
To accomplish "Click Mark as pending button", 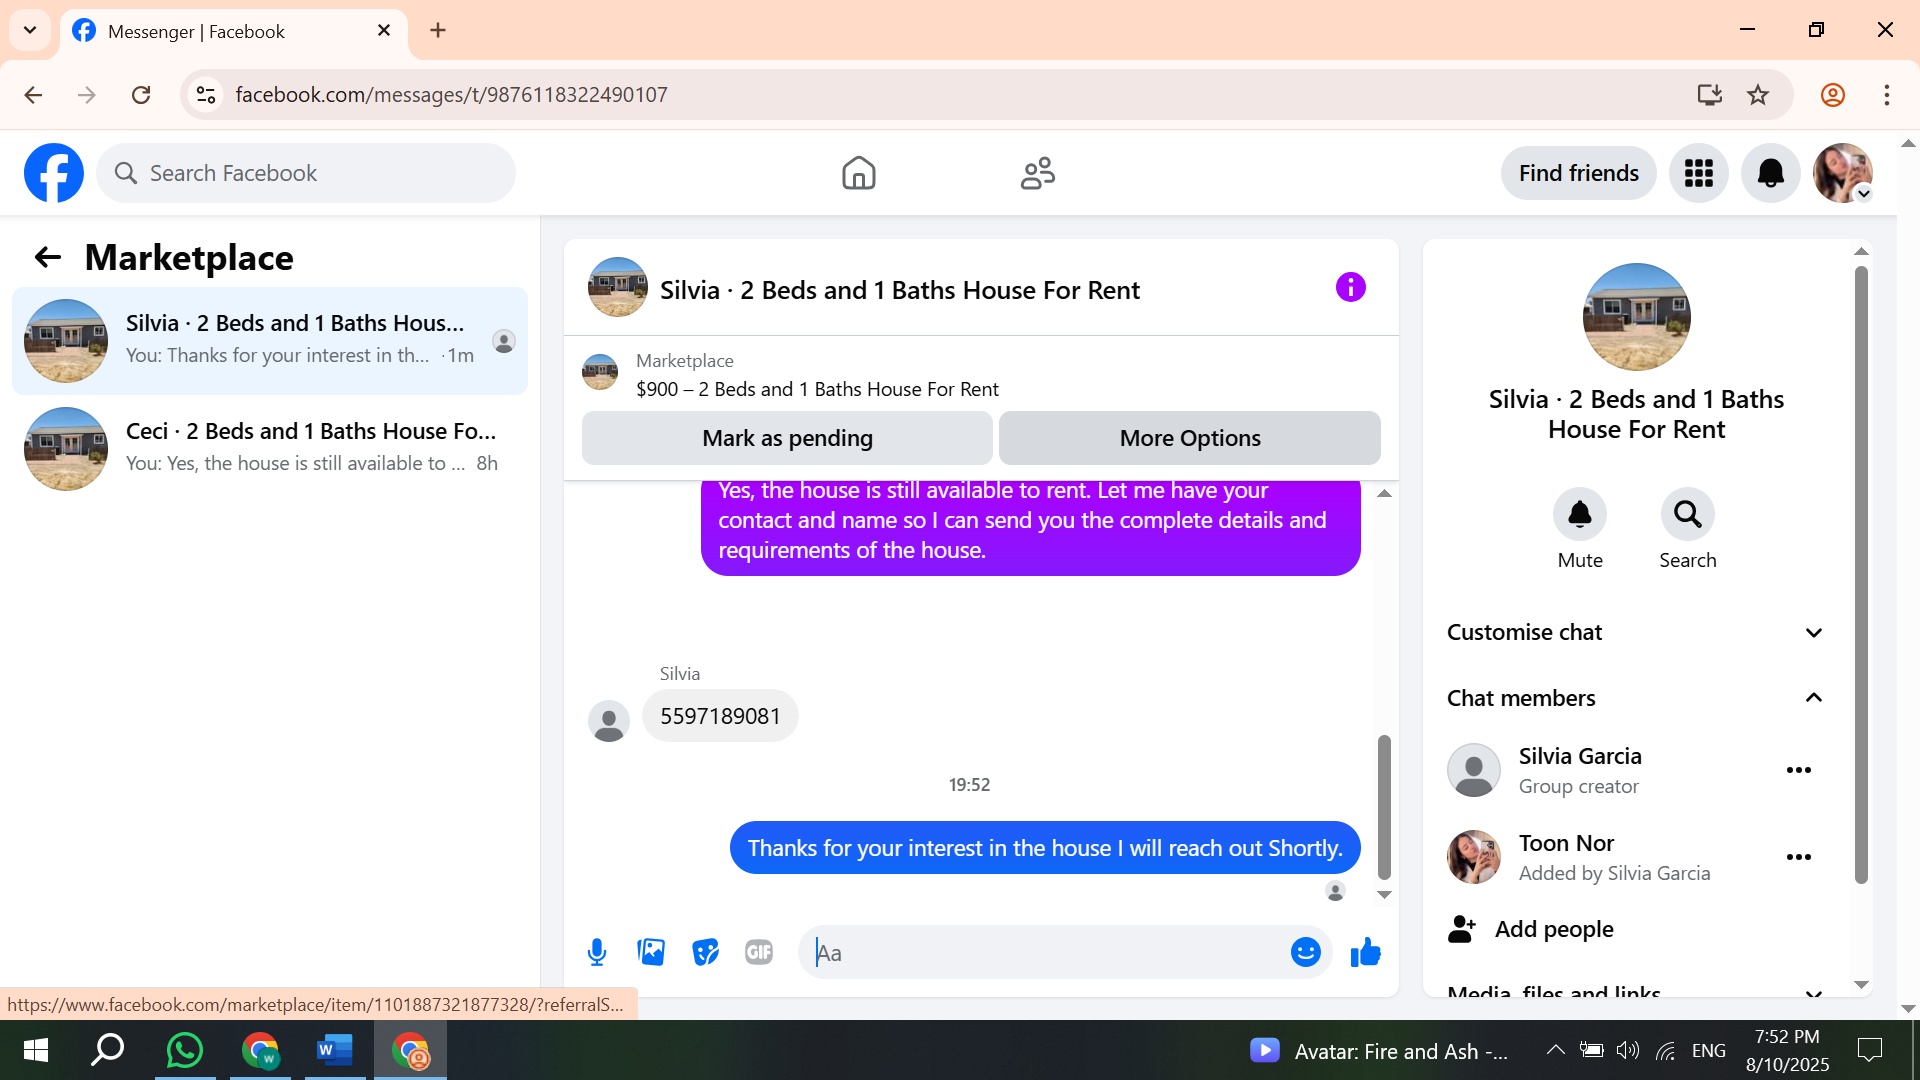I will click(x=787, y=438).
